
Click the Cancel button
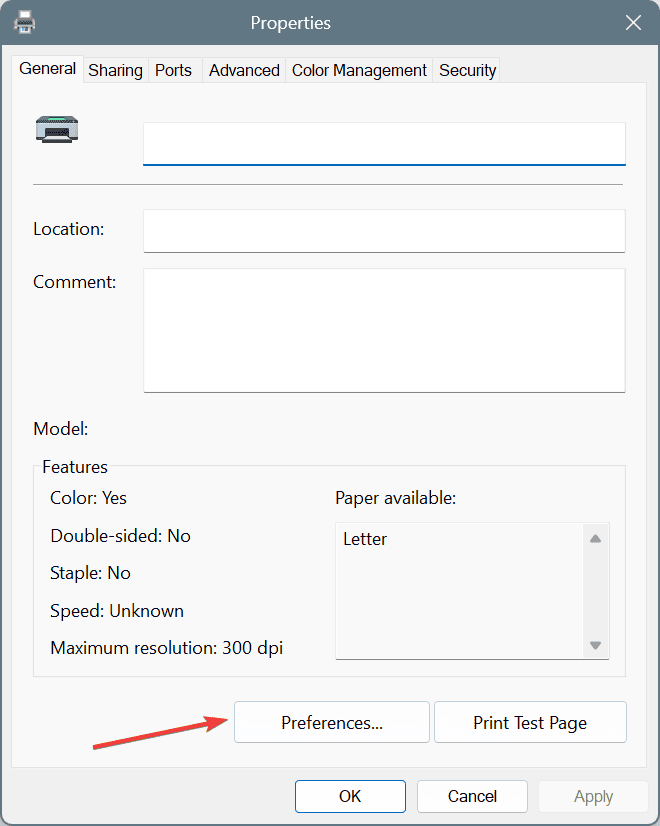(472, 796)
